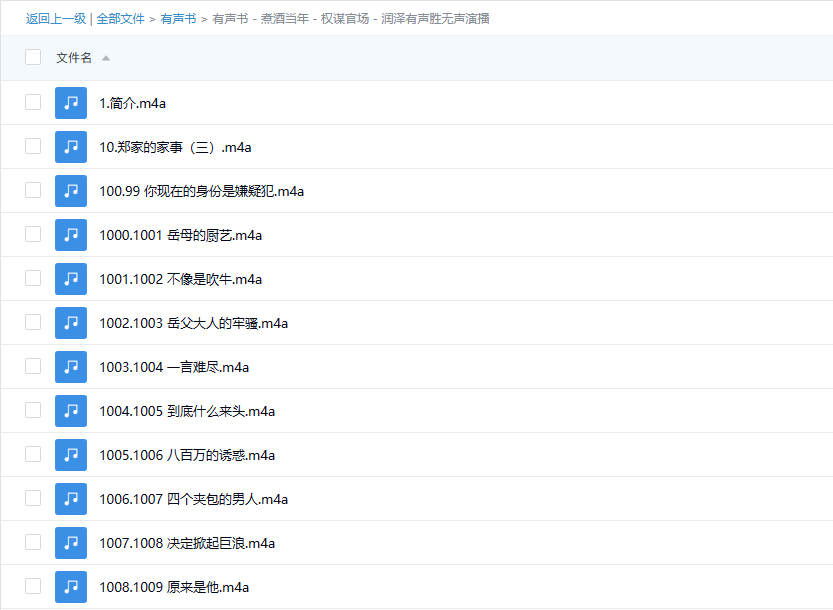Click the audio icon beside 10.郑家的家事（三）.m4a
833x610 pixels.
click(71, 147)
